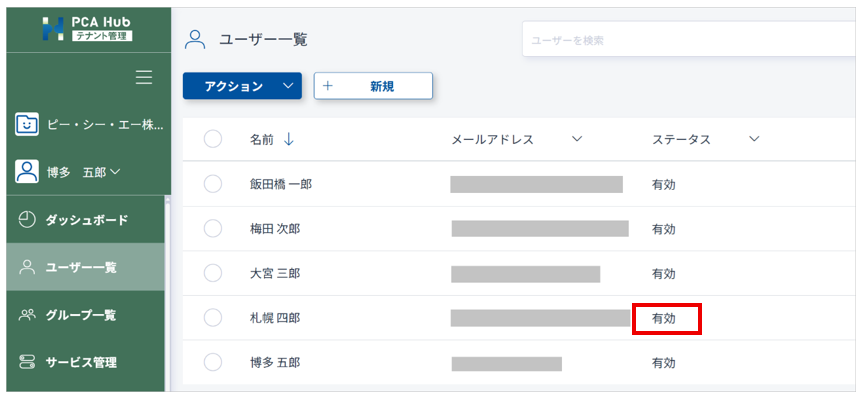Click the サービス管理 server icon
The image size is (862, 399).
click(26, 362)
